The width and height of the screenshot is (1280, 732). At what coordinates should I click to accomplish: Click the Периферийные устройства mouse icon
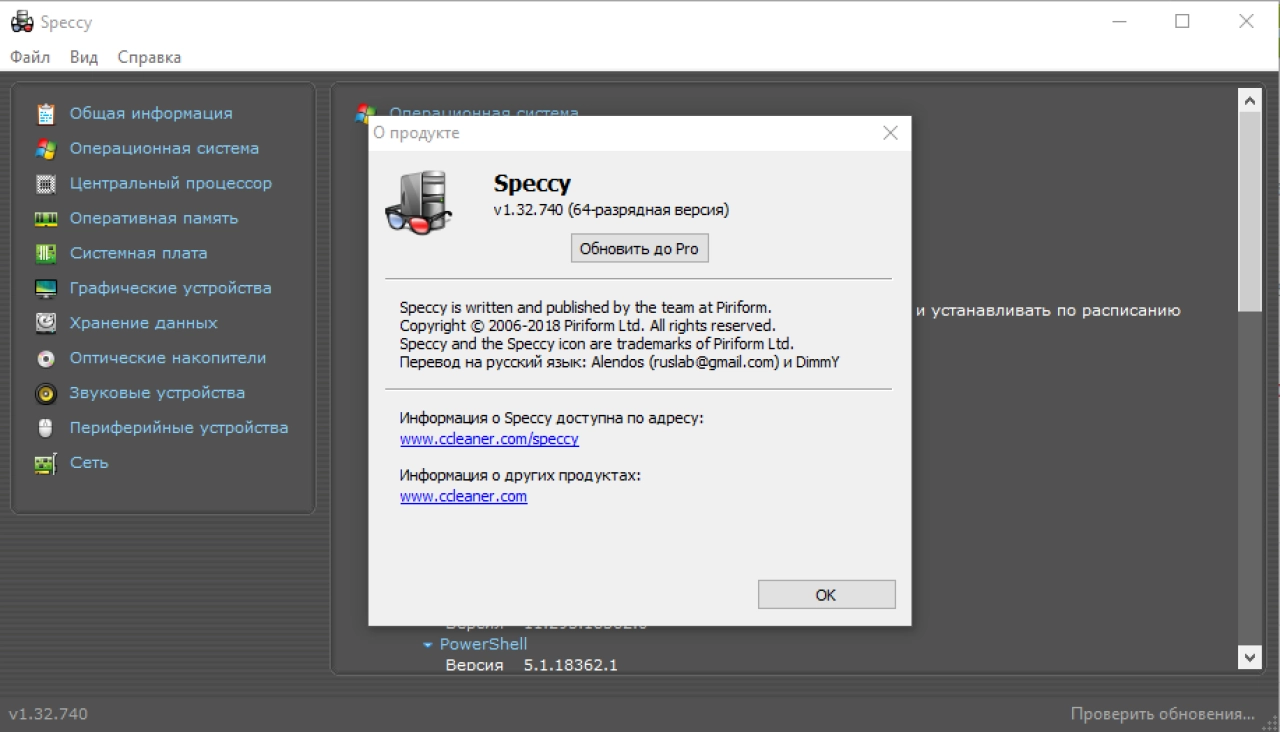tap(46, 429)
